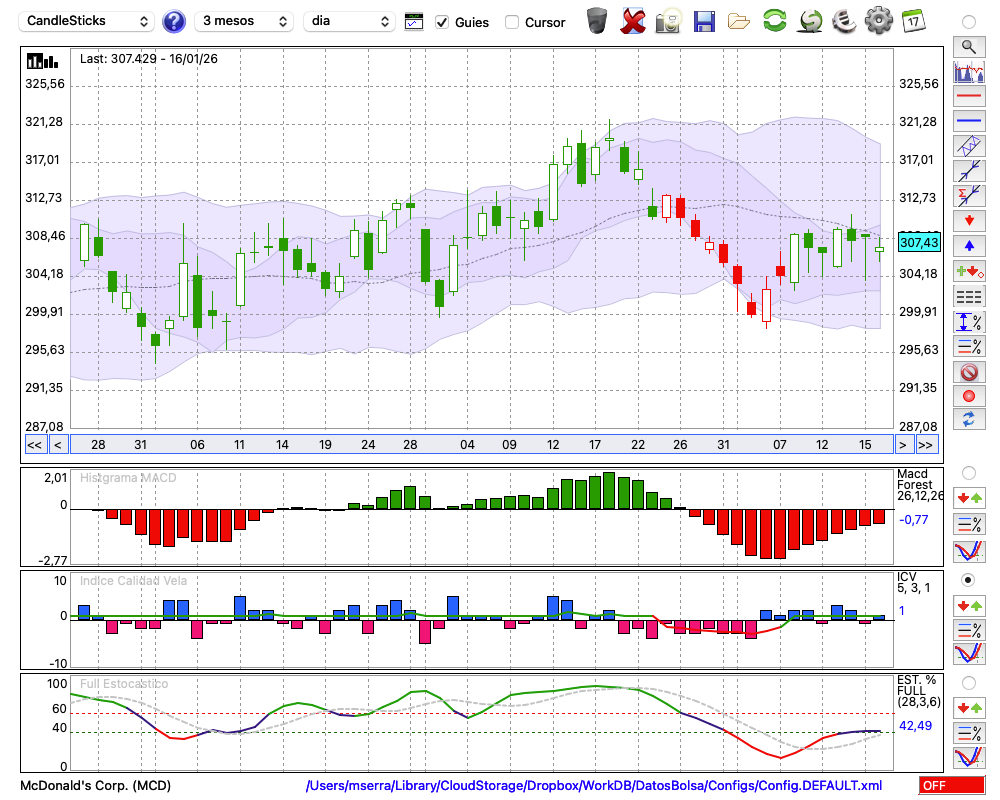Click the McDonald's Corp. (MCD) label

(96, 785)
